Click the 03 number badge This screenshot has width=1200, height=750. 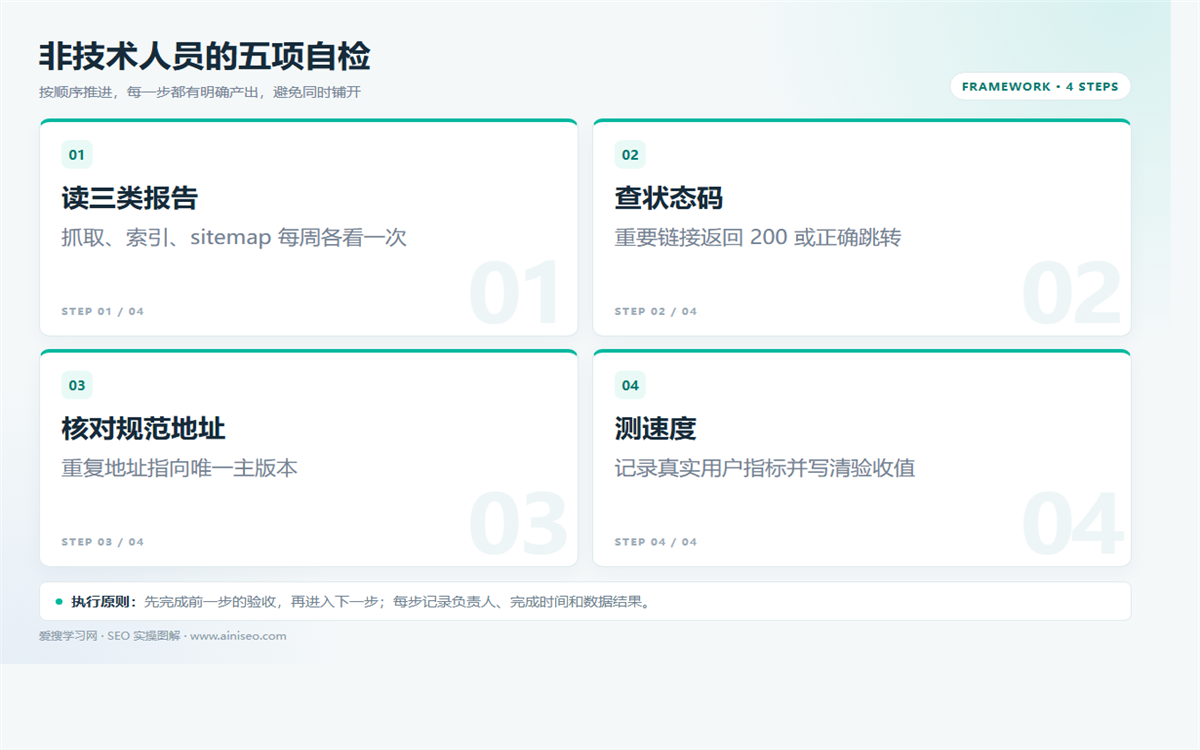pyautogui.click(x=77, y=386)
